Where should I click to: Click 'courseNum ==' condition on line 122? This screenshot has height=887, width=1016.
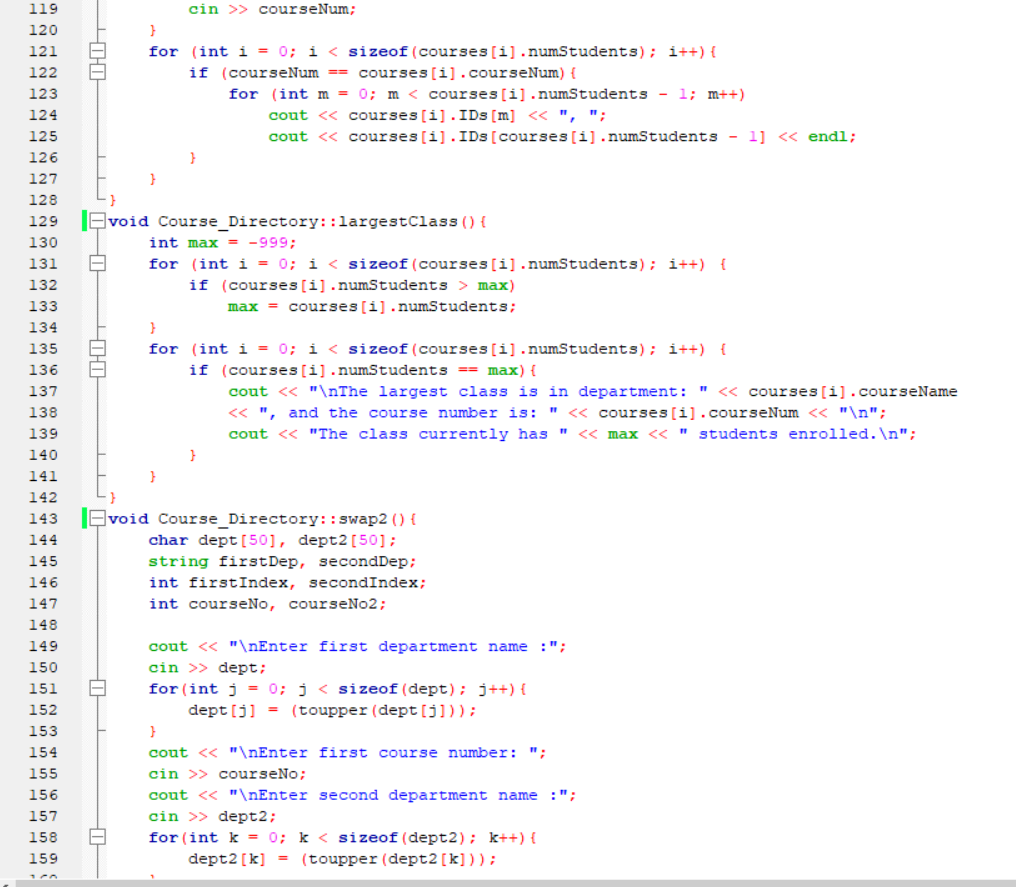tap(288, 73)
